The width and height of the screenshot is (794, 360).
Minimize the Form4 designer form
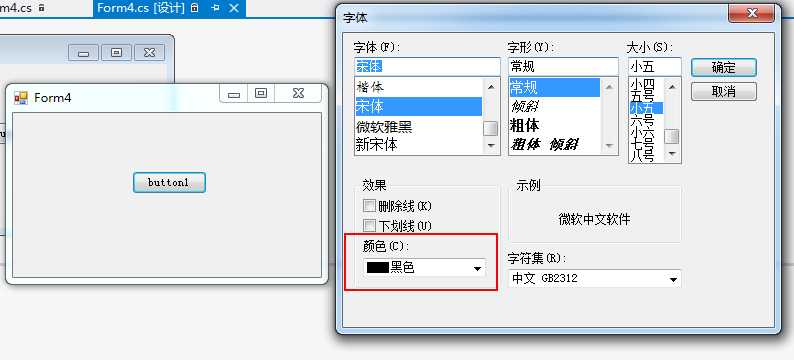pyautogui.click(x=233, y=94)
